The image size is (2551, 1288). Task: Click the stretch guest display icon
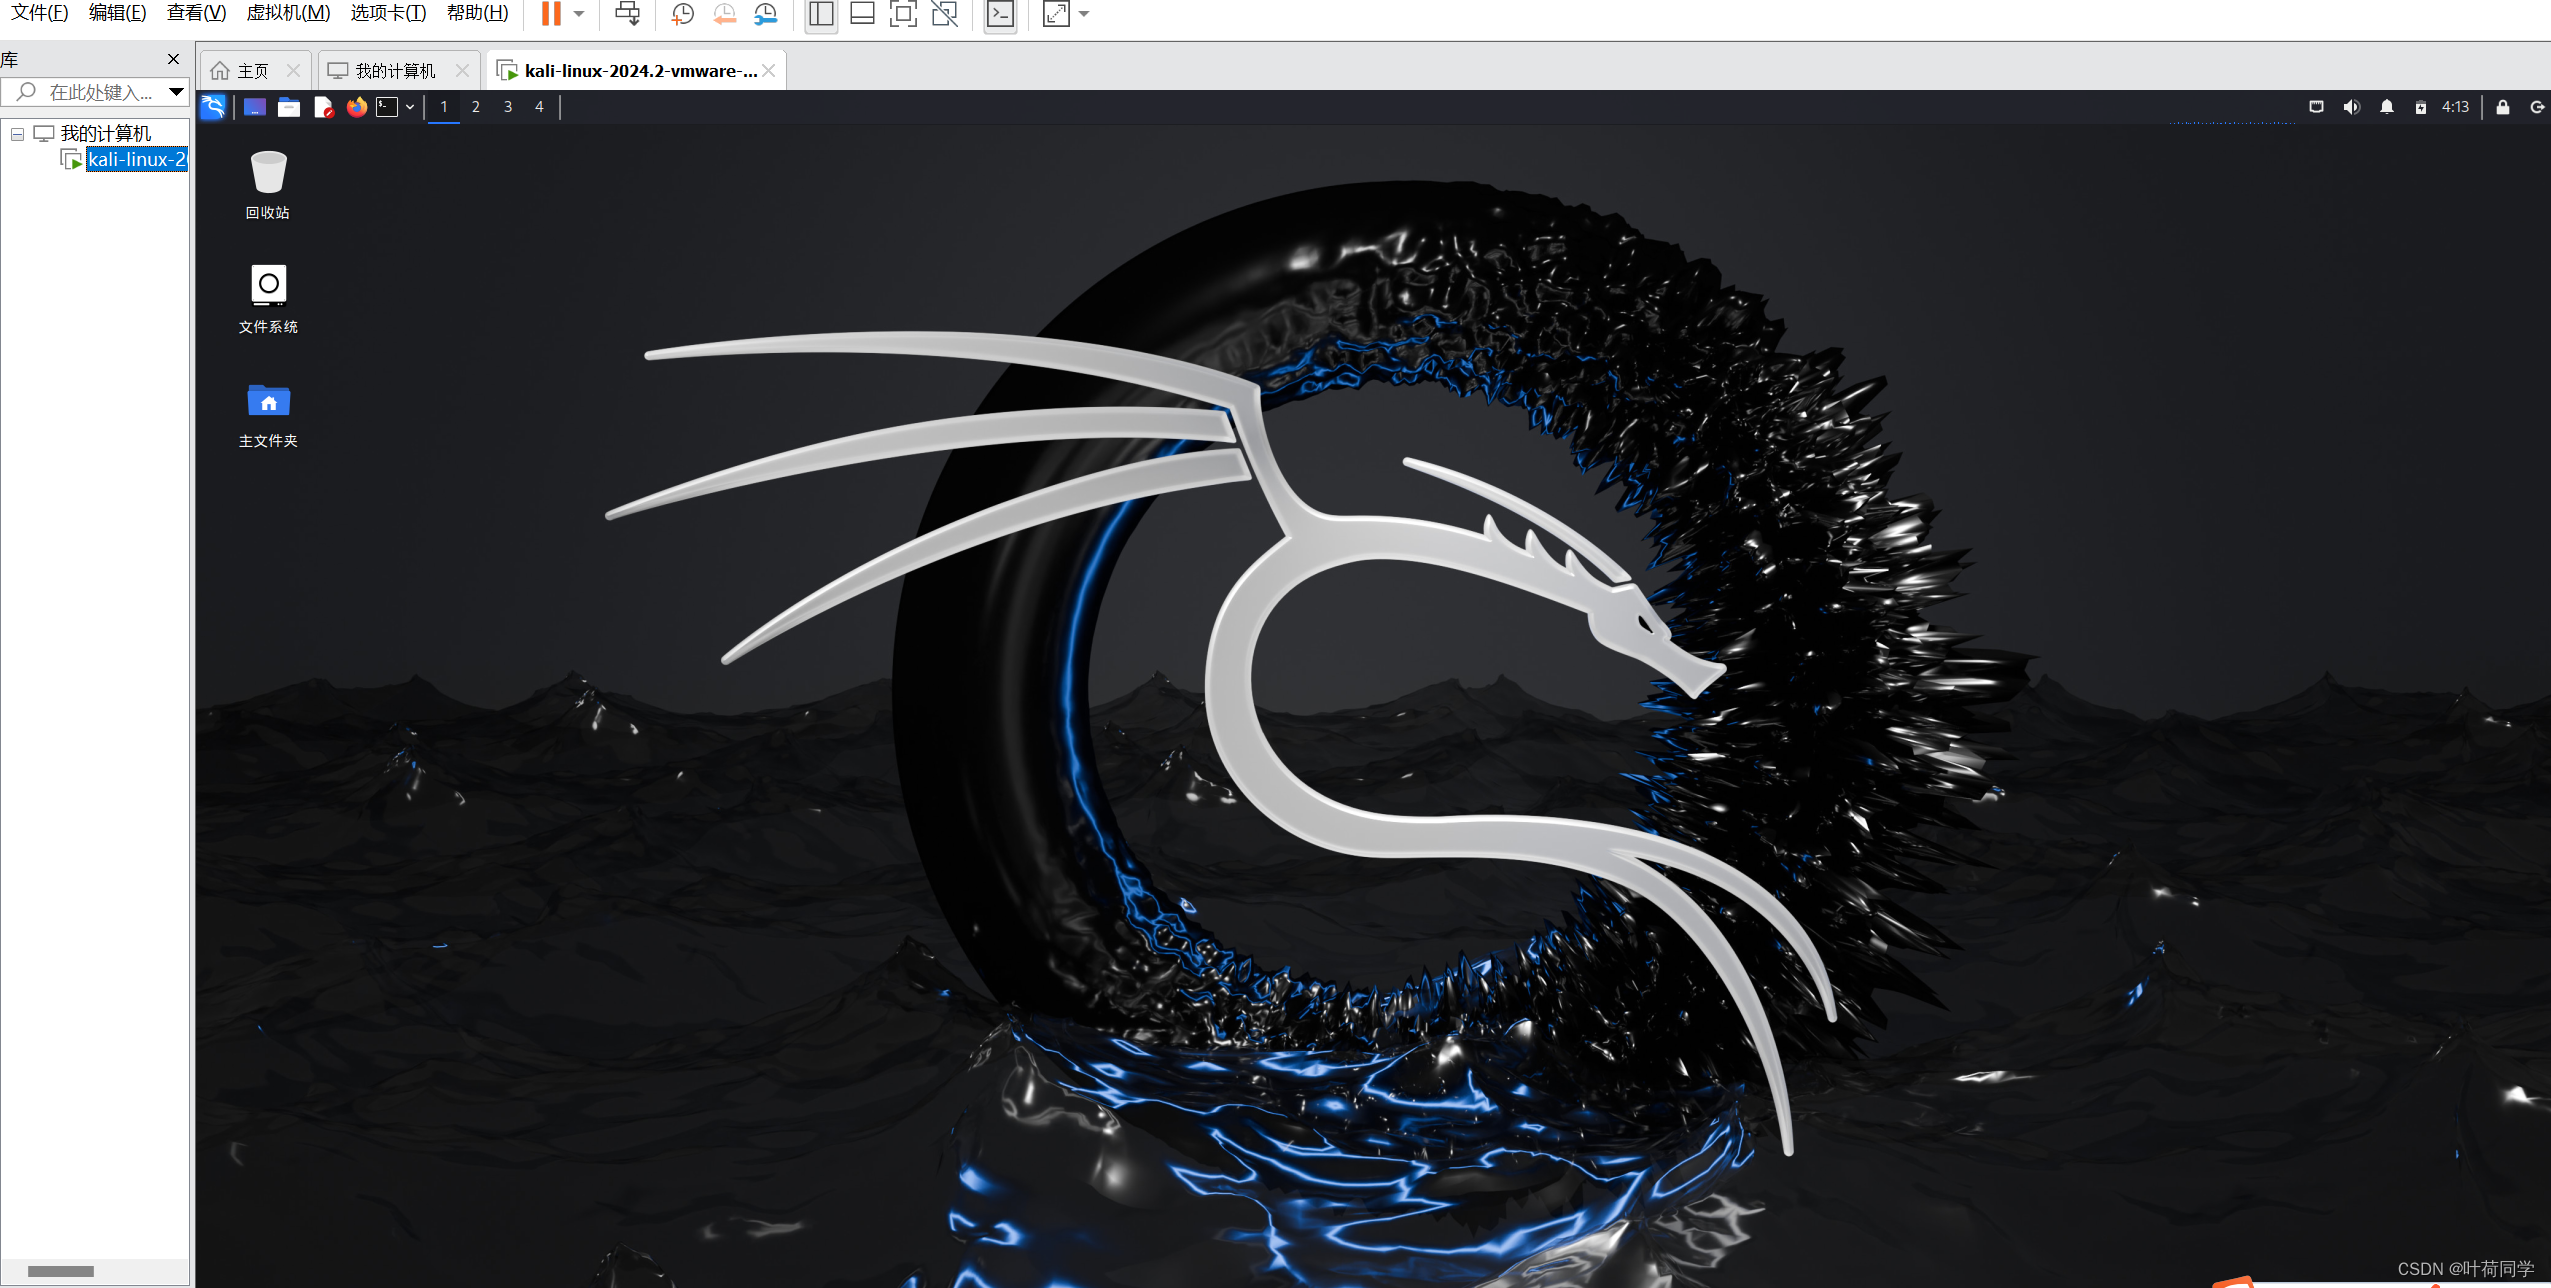[1056, 14]
